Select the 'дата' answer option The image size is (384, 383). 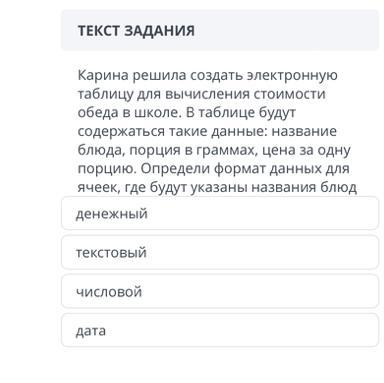[x=220, y=330]
